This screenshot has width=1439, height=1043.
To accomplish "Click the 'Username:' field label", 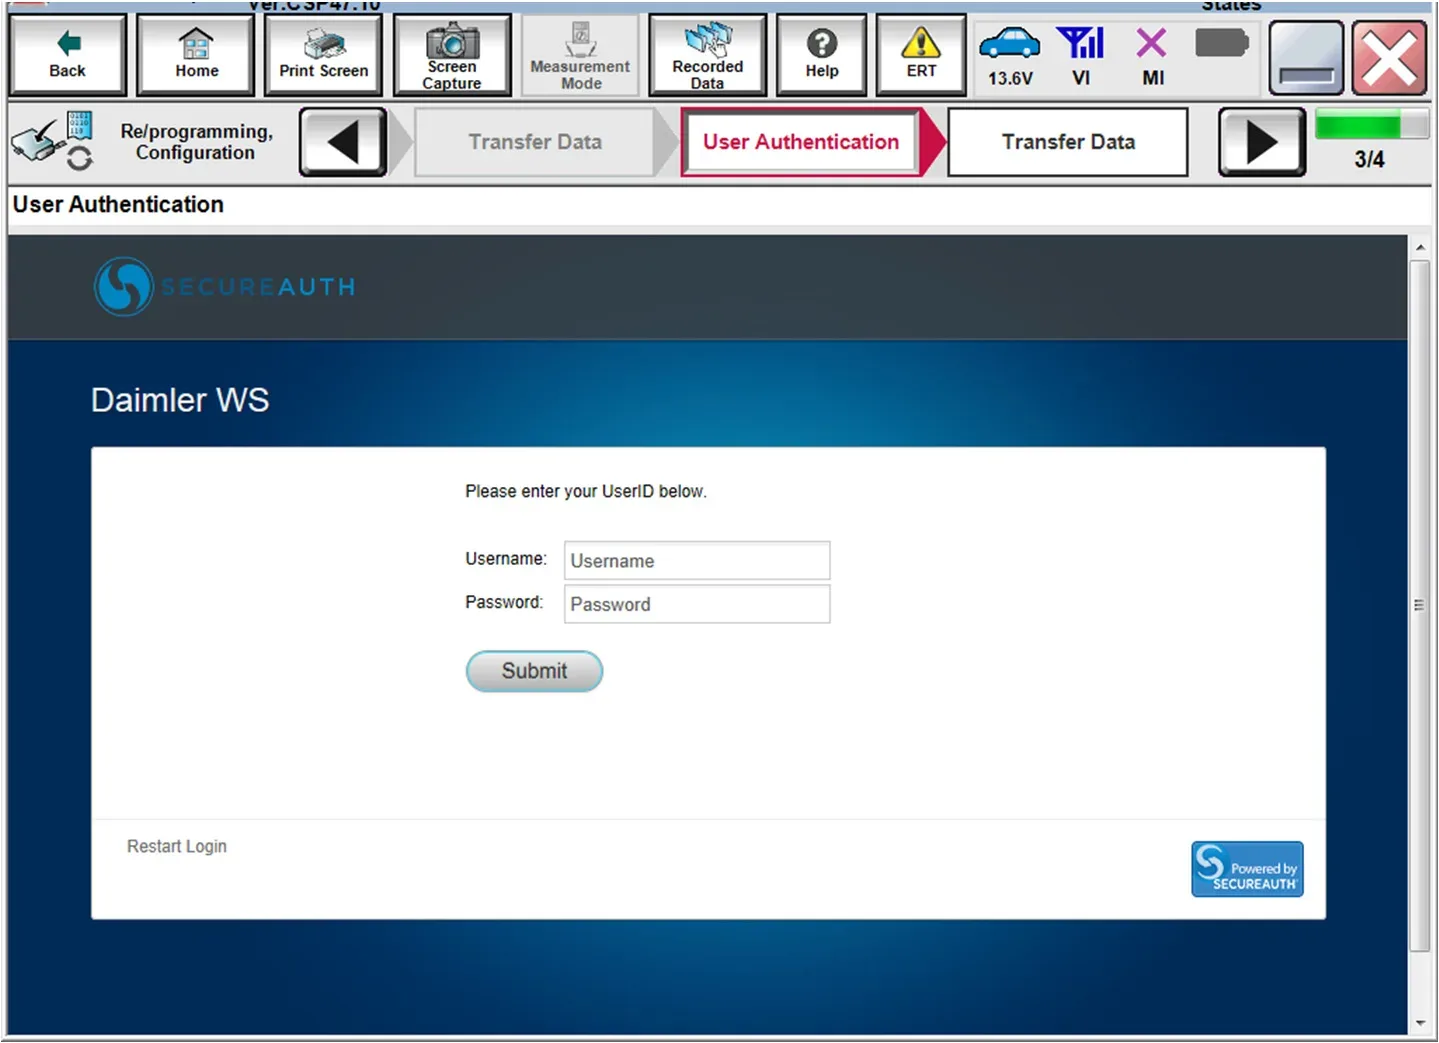I will tap(506, 558).
